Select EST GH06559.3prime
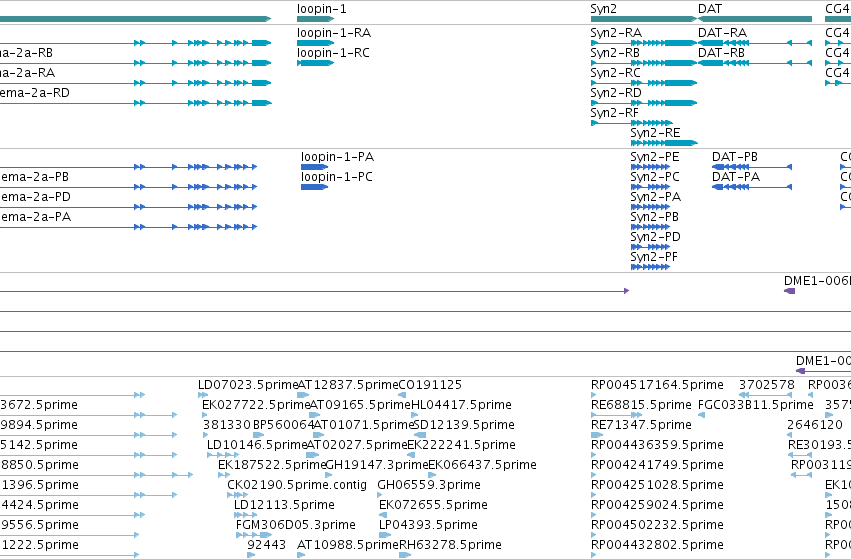 [429, 485]
